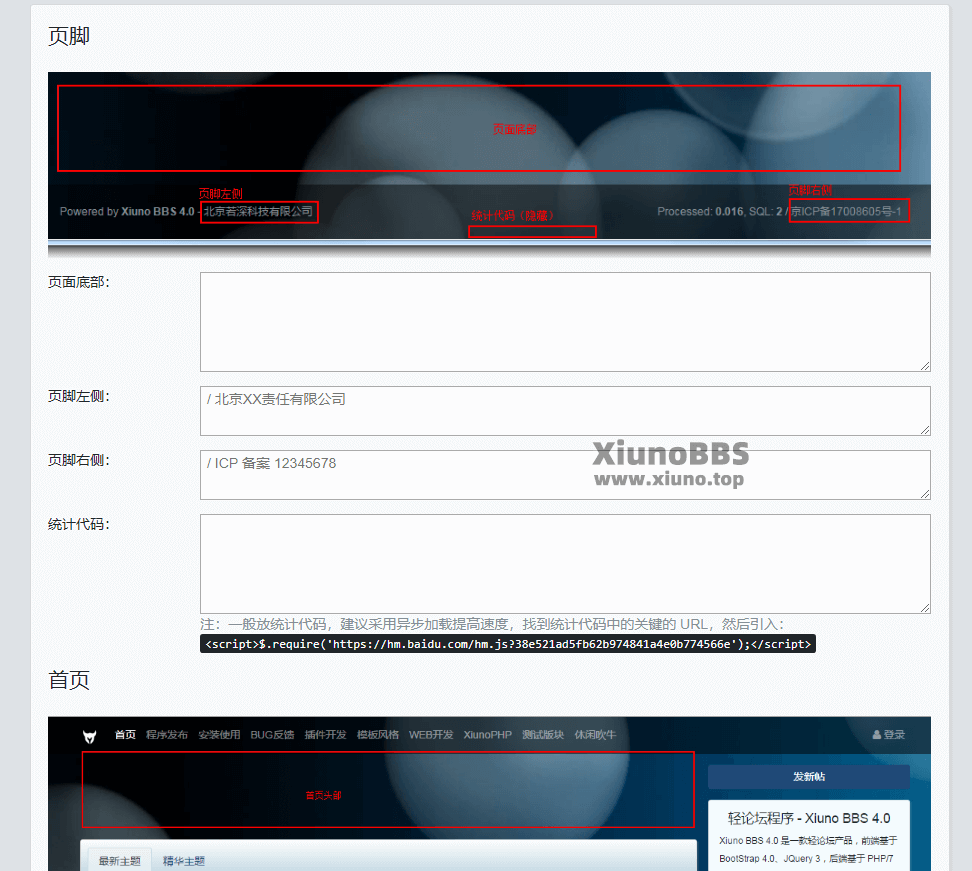Screen dimensions: 972x871
Task: Click the resize grip of 页面底部 text area
Action: (x=925, y=366)
